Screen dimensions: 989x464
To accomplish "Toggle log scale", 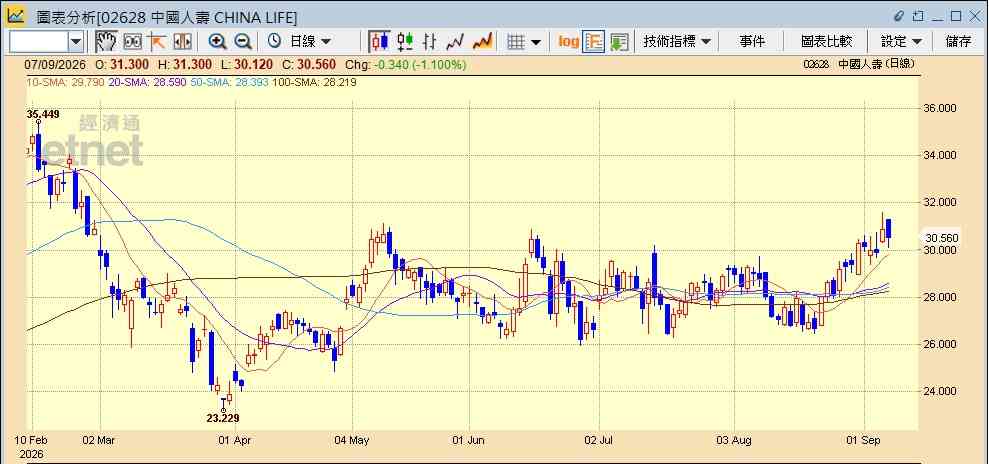I will click(568, 42).
